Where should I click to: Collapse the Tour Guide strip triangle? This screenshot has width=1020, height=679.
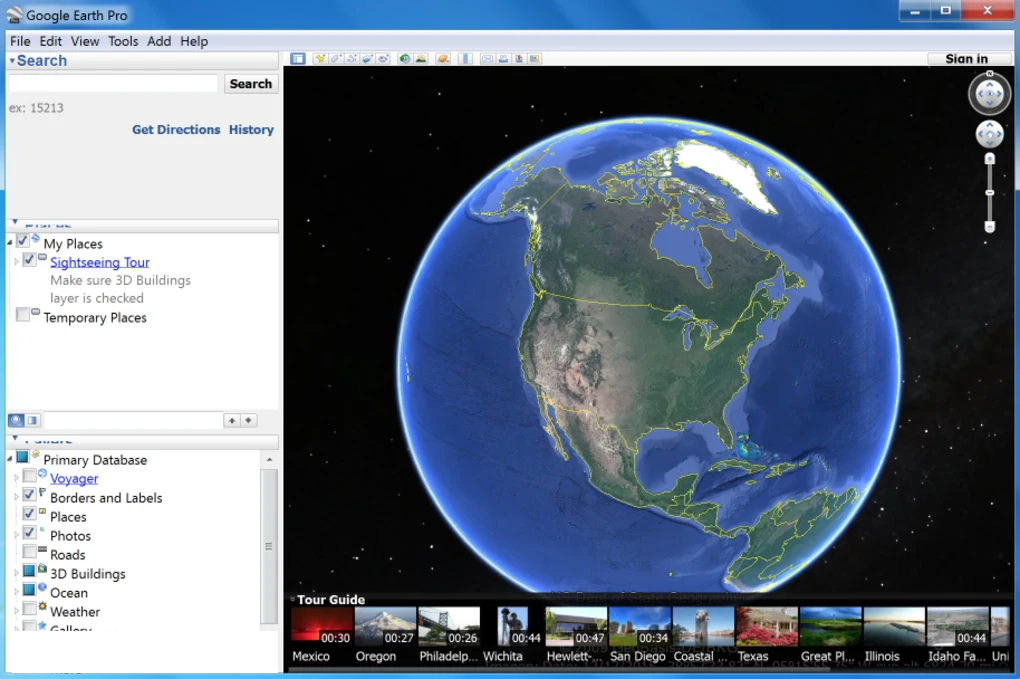pos(293,599)
